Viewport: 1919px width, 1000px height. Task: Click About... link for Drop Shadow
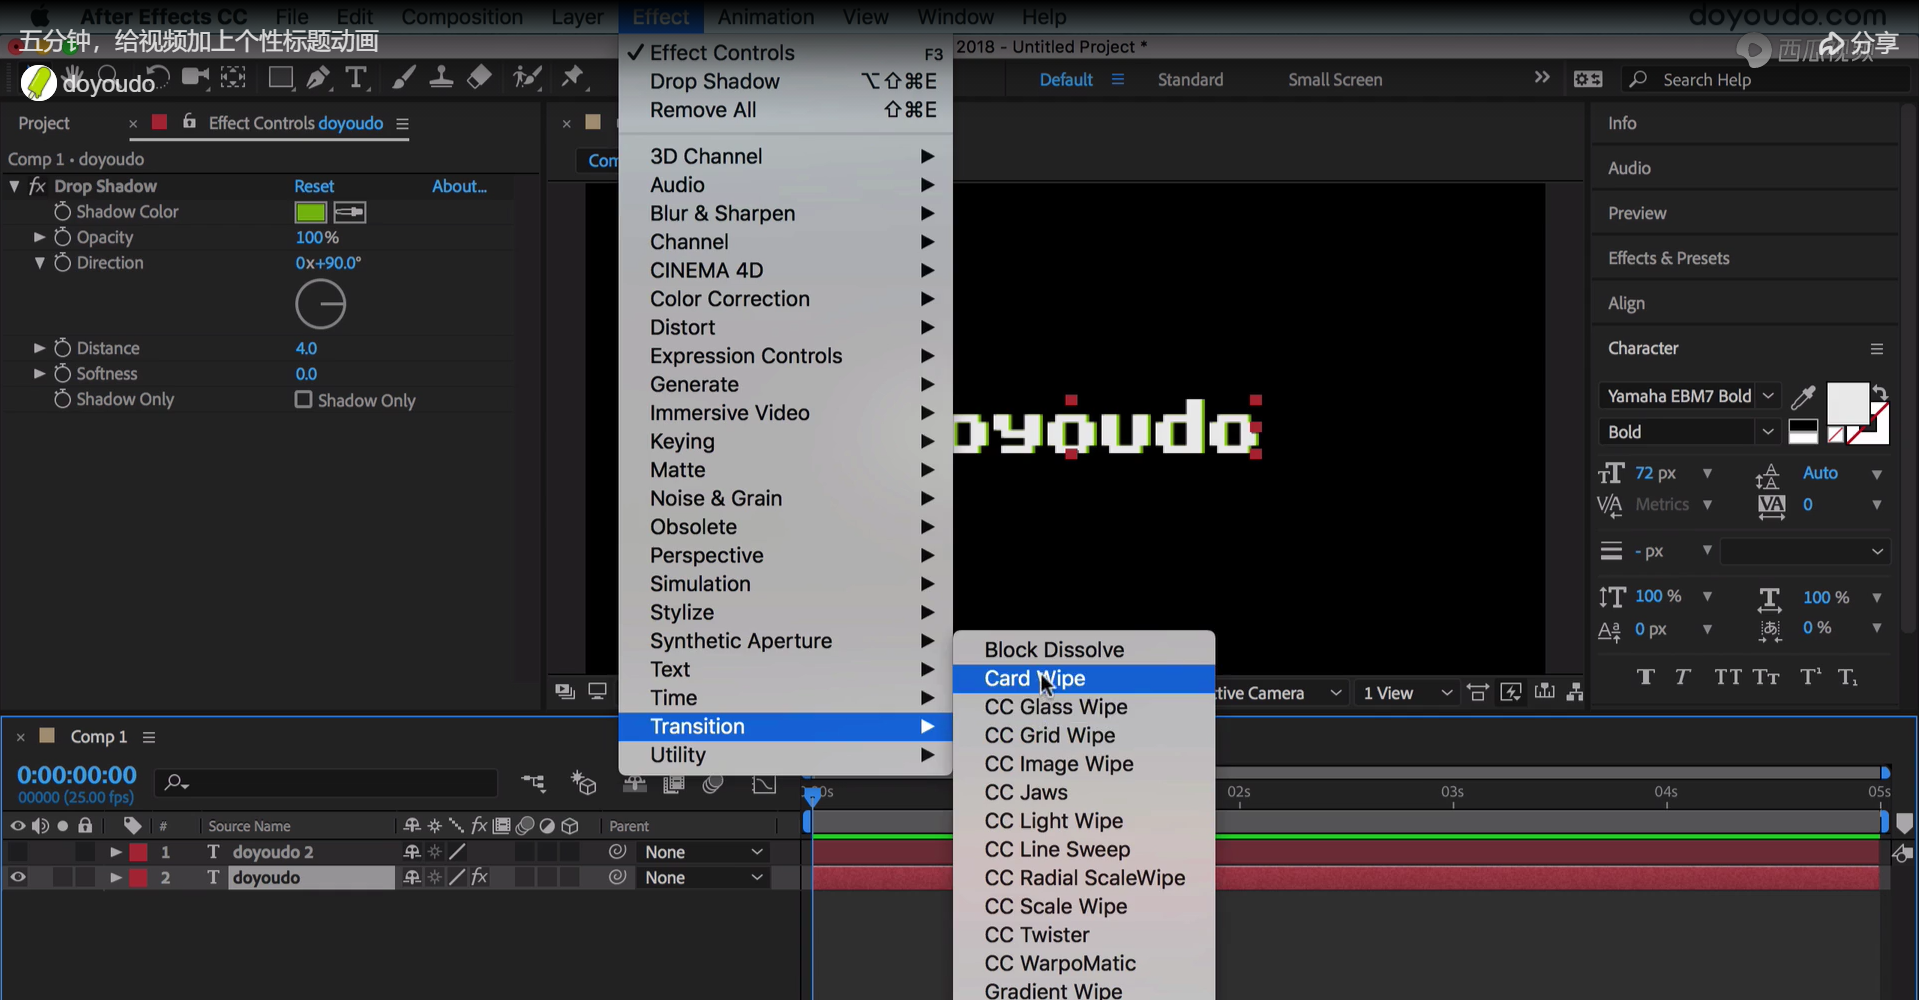pos(459,186)
